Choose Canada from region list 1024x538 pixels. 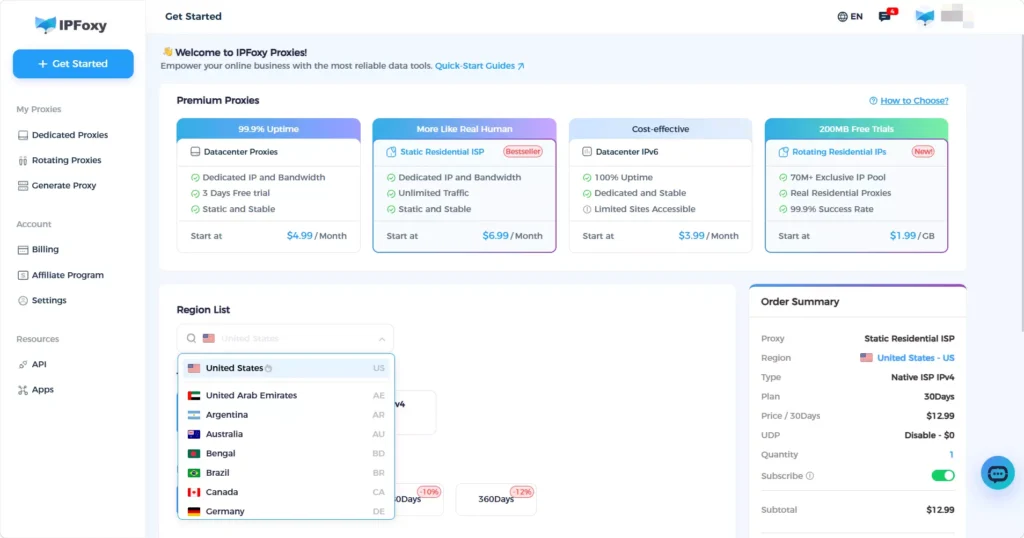[x=286, y=492]
